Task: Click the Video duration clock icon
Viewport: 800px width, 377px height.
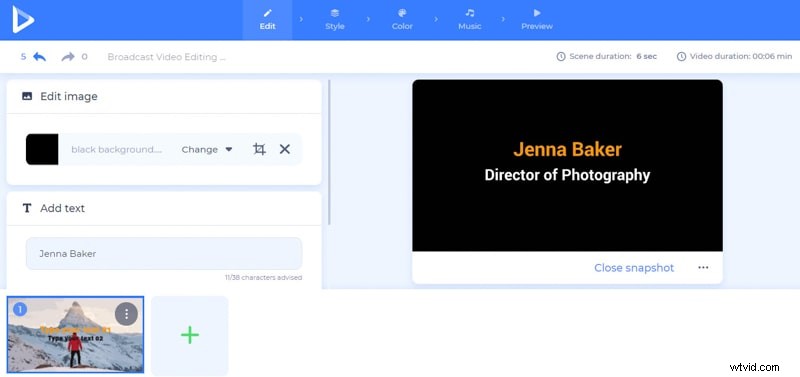Action: [x=681, y=57]
